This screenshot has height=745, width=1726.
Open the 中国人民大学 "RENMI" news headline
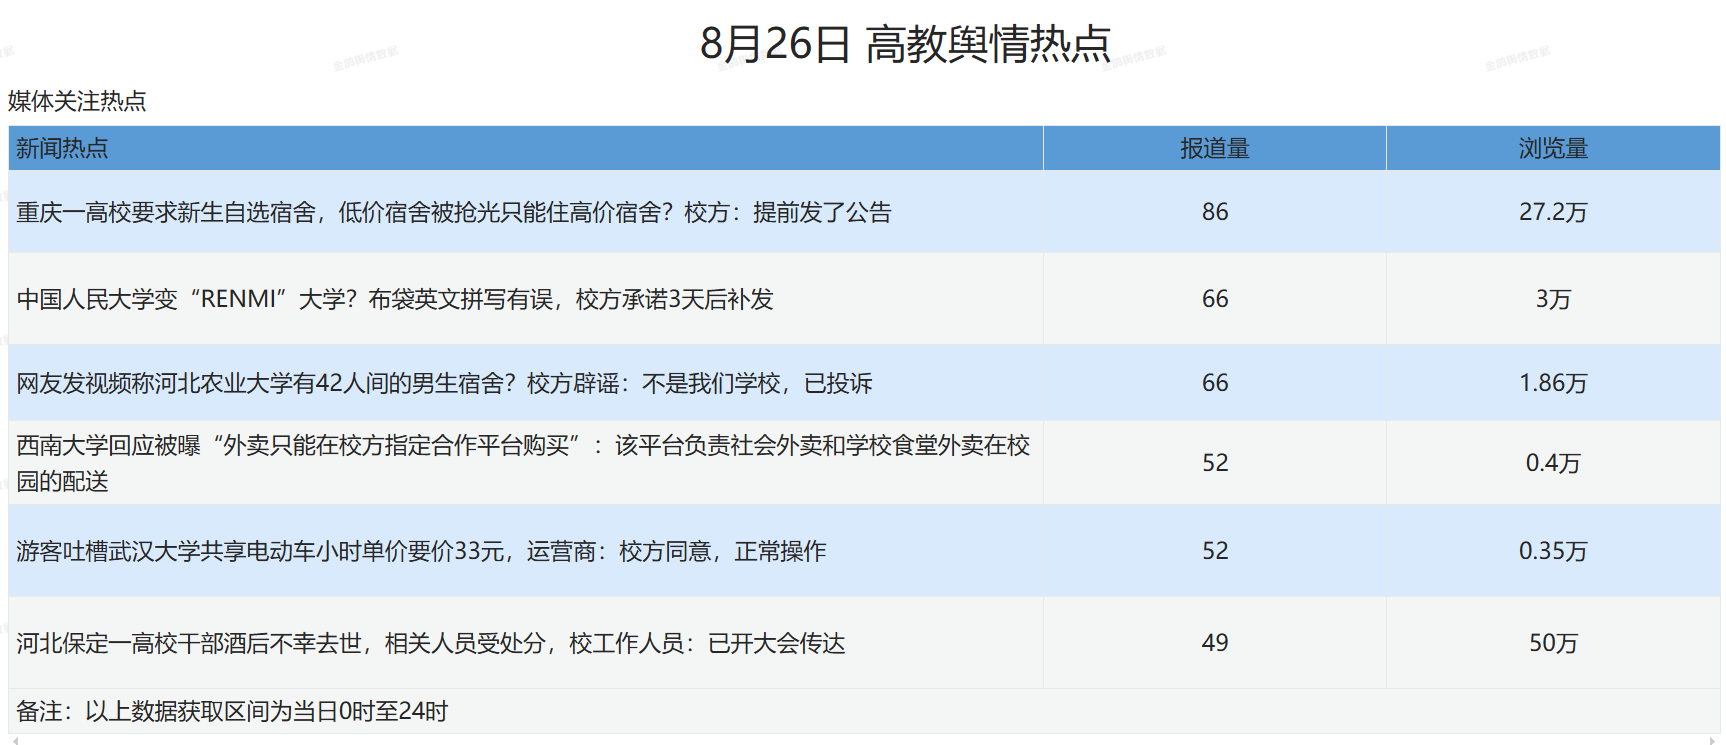pyautogui.click(x=395, y=299)
